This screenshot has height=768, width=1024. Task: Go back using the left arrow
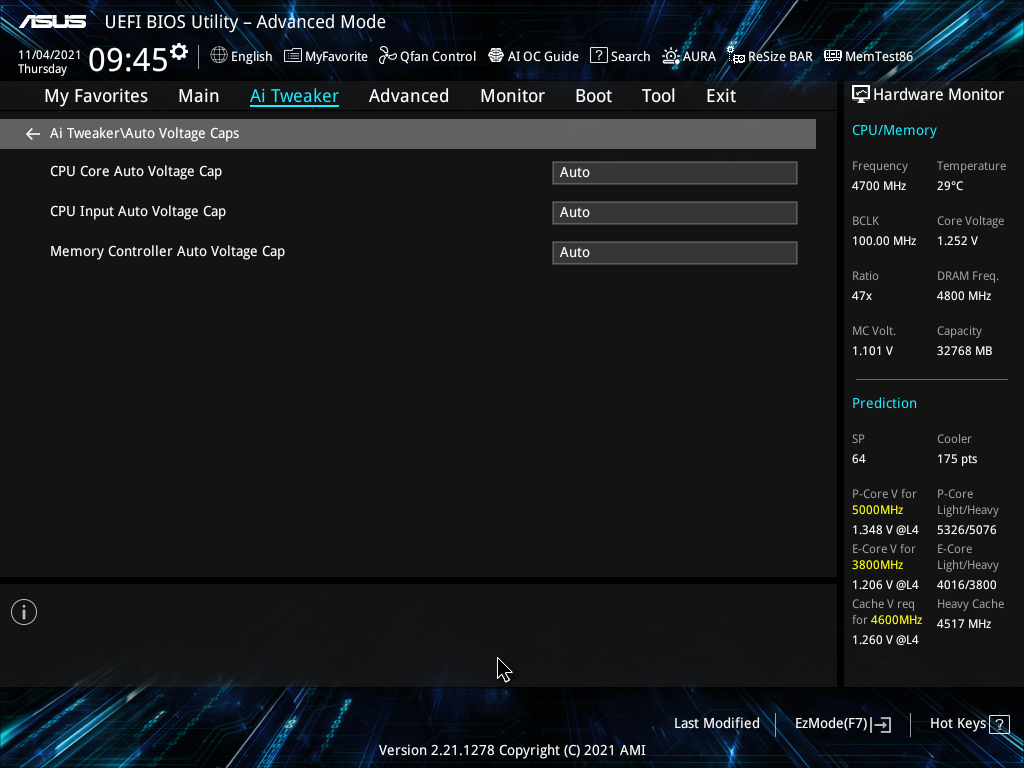tap(33, 134)
